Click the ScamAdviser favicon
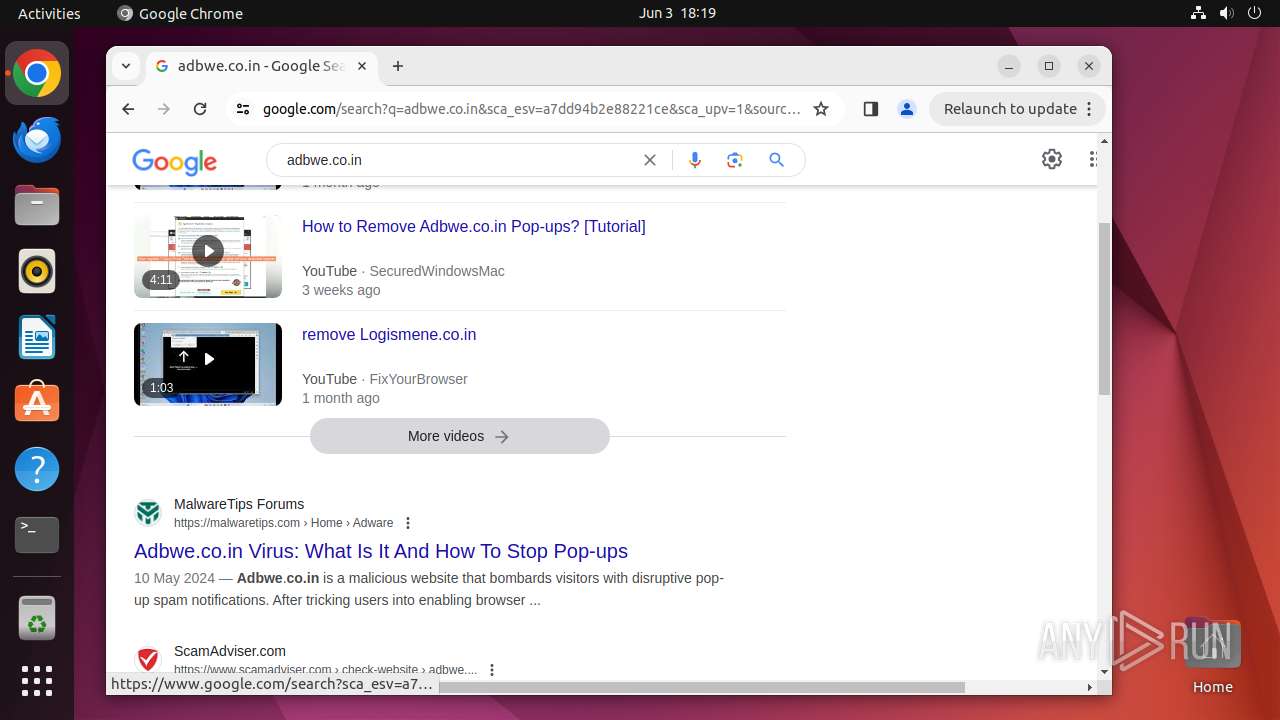The image size is (1280, 720). pos(148,660)
